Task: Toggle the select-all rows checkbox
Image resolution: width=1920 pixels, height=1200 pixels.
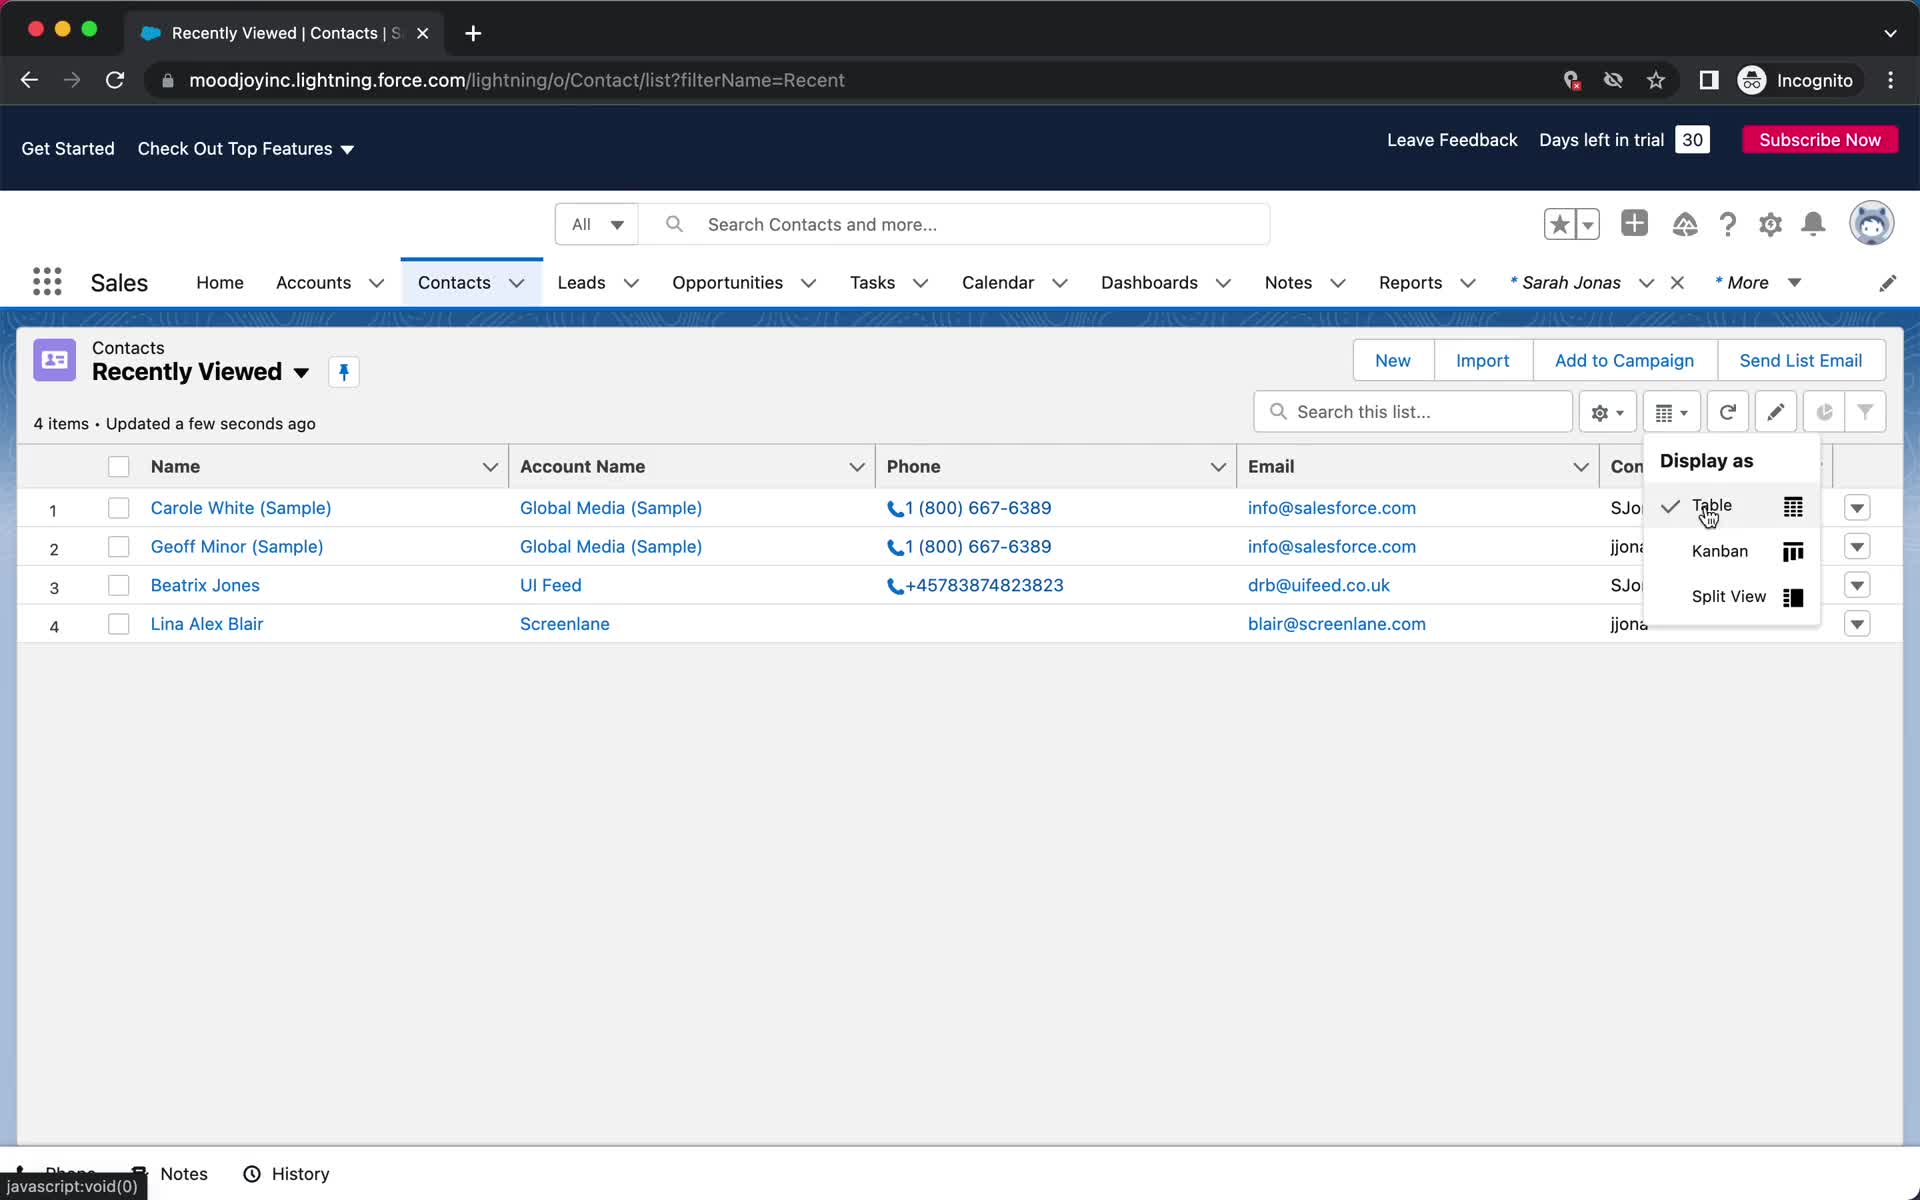Action: click(118, 467)
